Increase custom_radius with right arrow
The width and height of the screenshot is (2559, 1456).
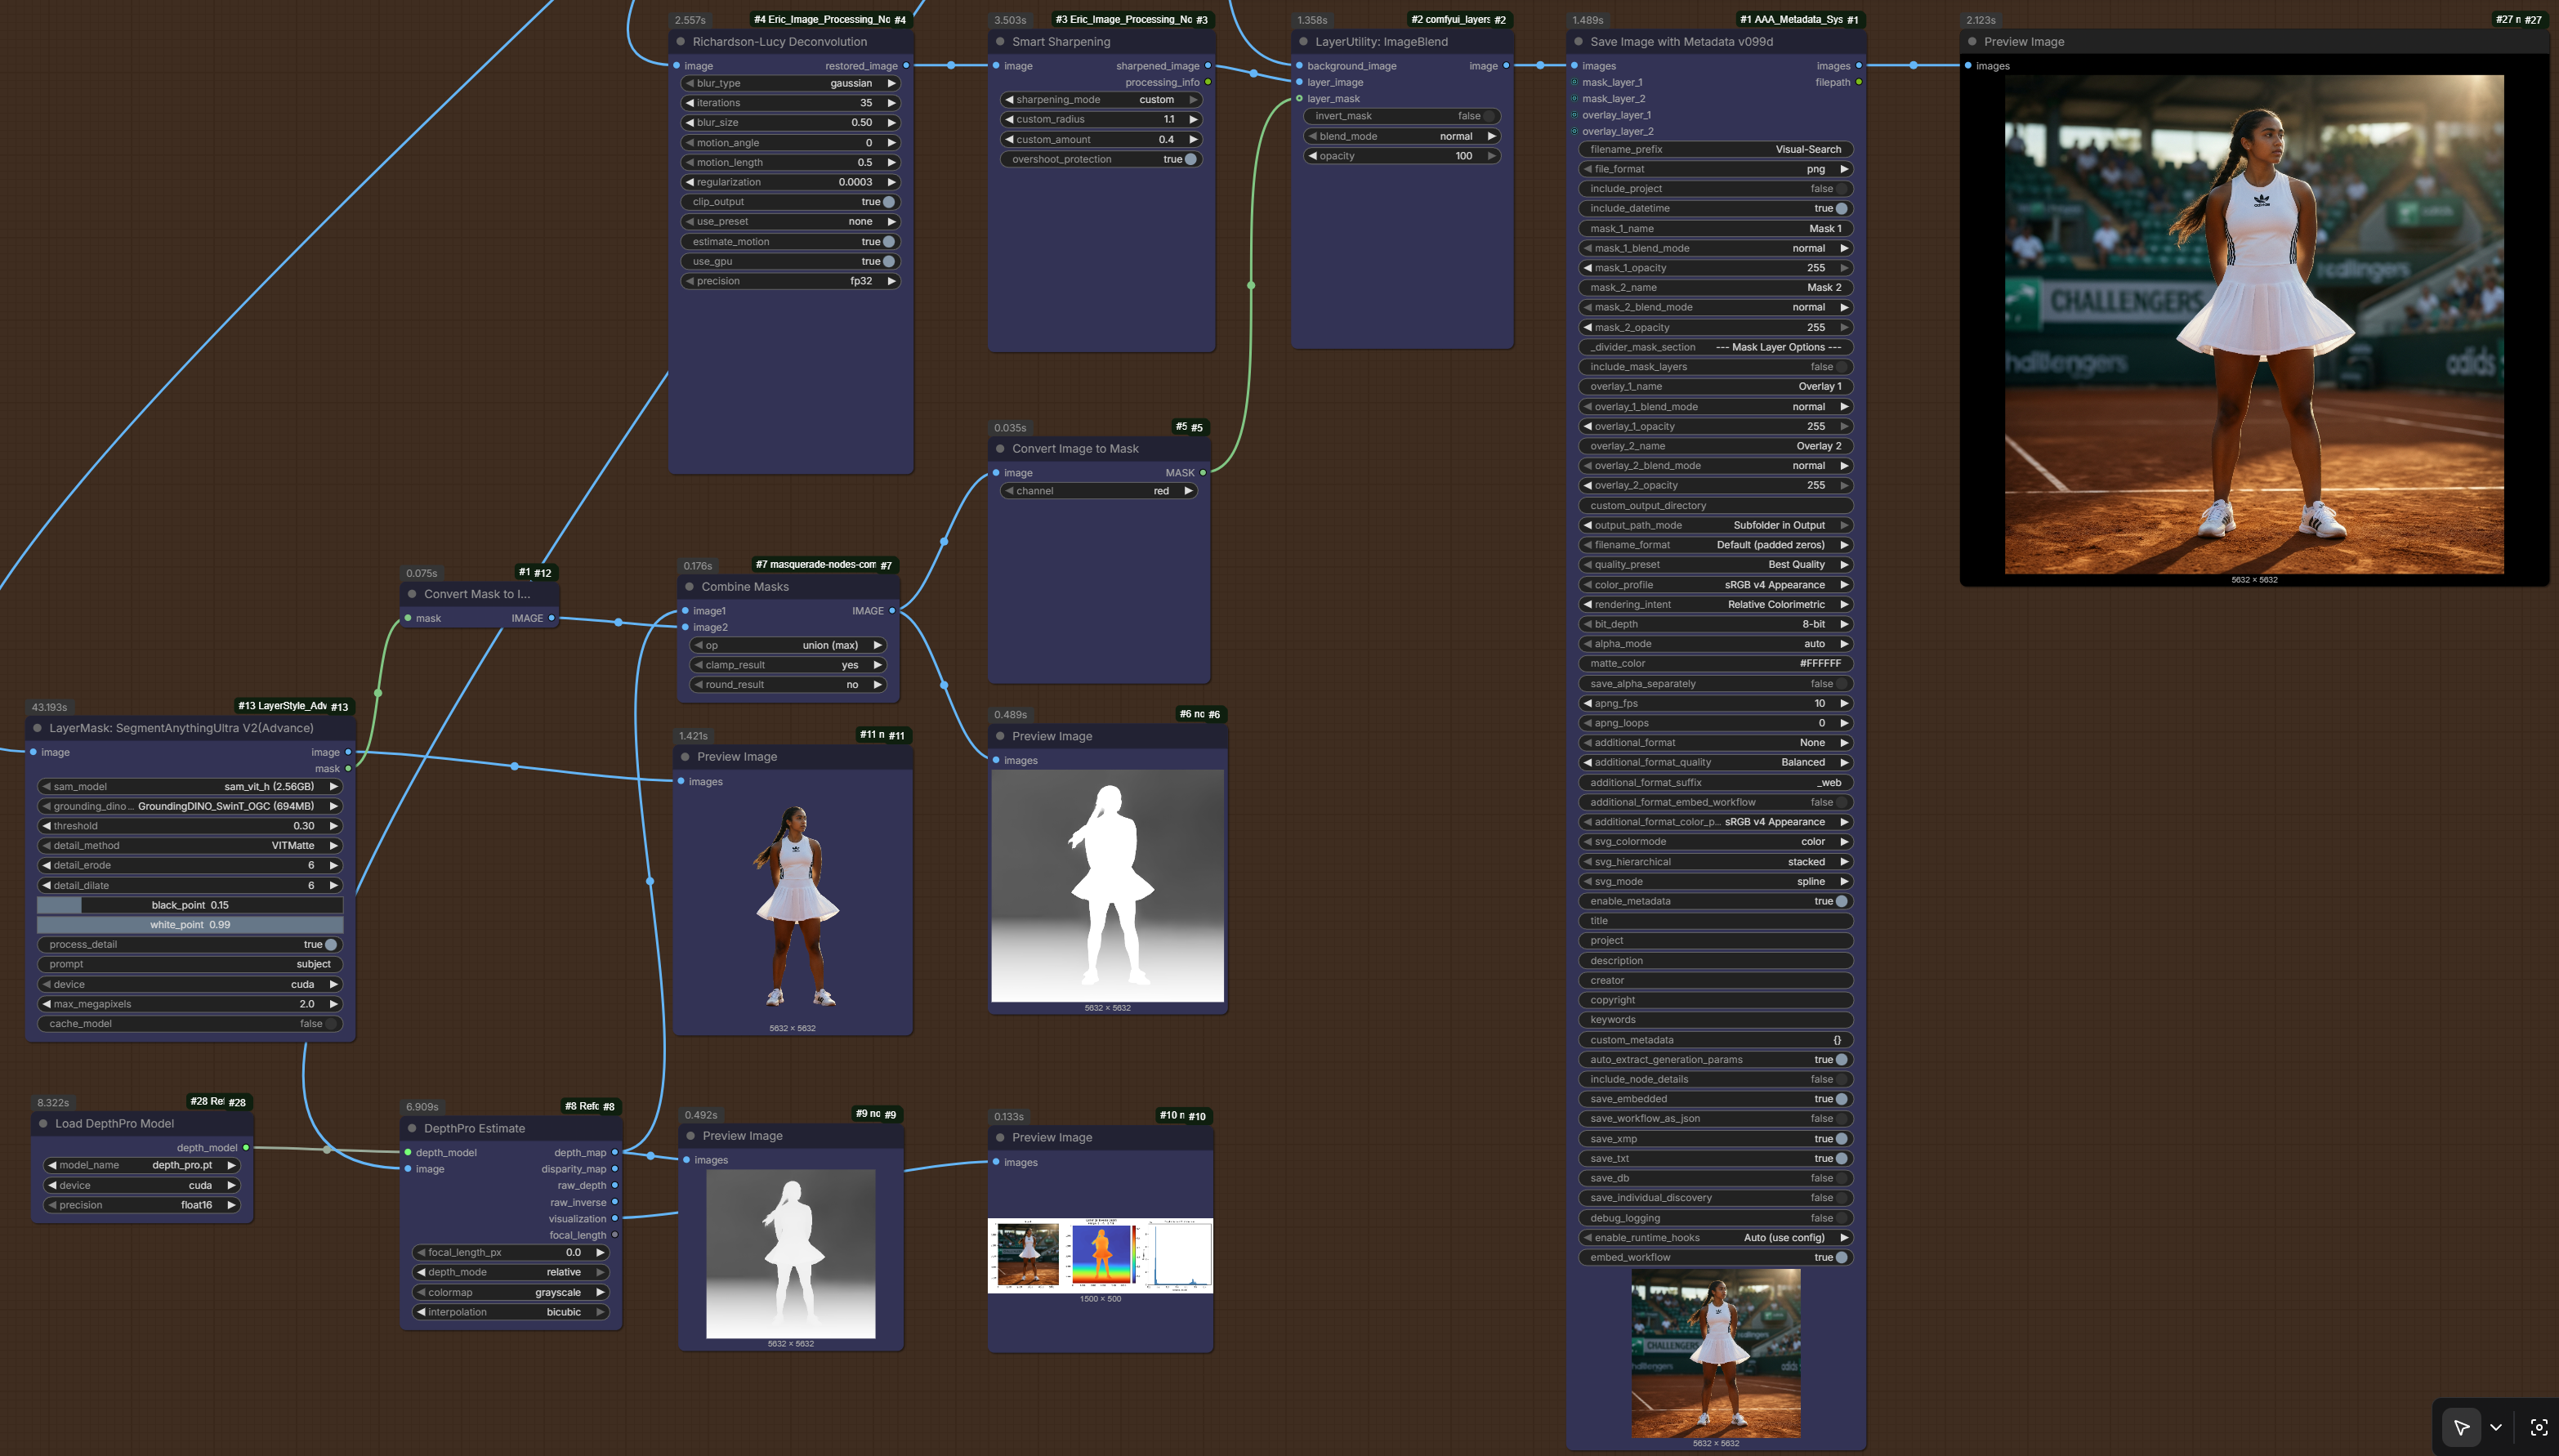click(x=1193, y=119)
